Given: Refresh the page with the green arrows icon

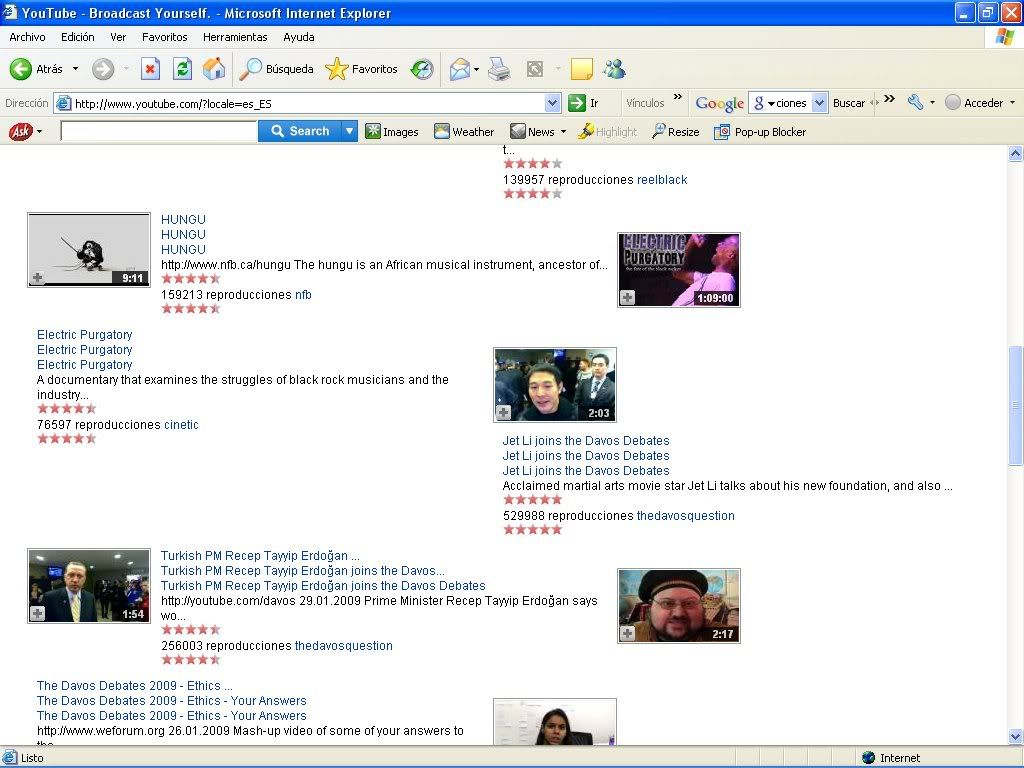Looking at the screenshot, I should coord(182,69).
